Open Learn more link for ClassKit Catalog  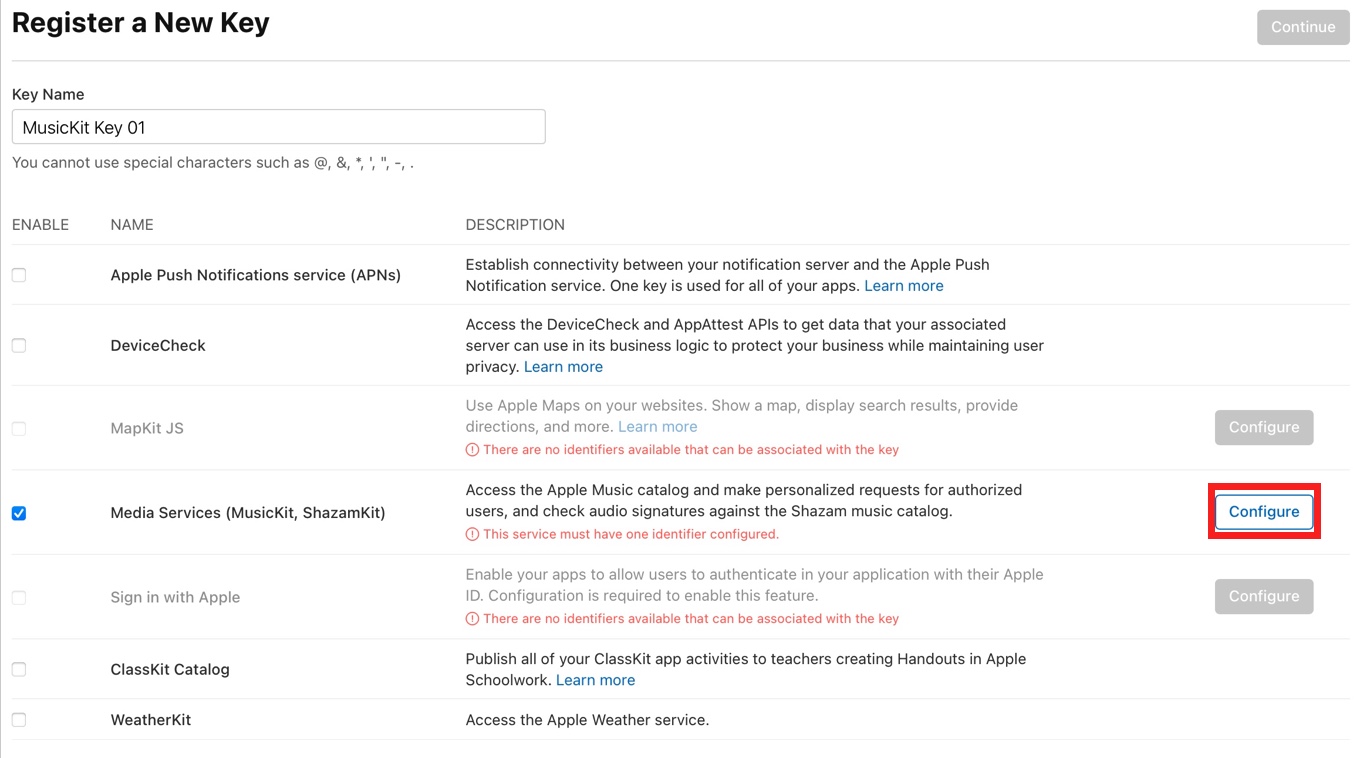pos(595,680)
